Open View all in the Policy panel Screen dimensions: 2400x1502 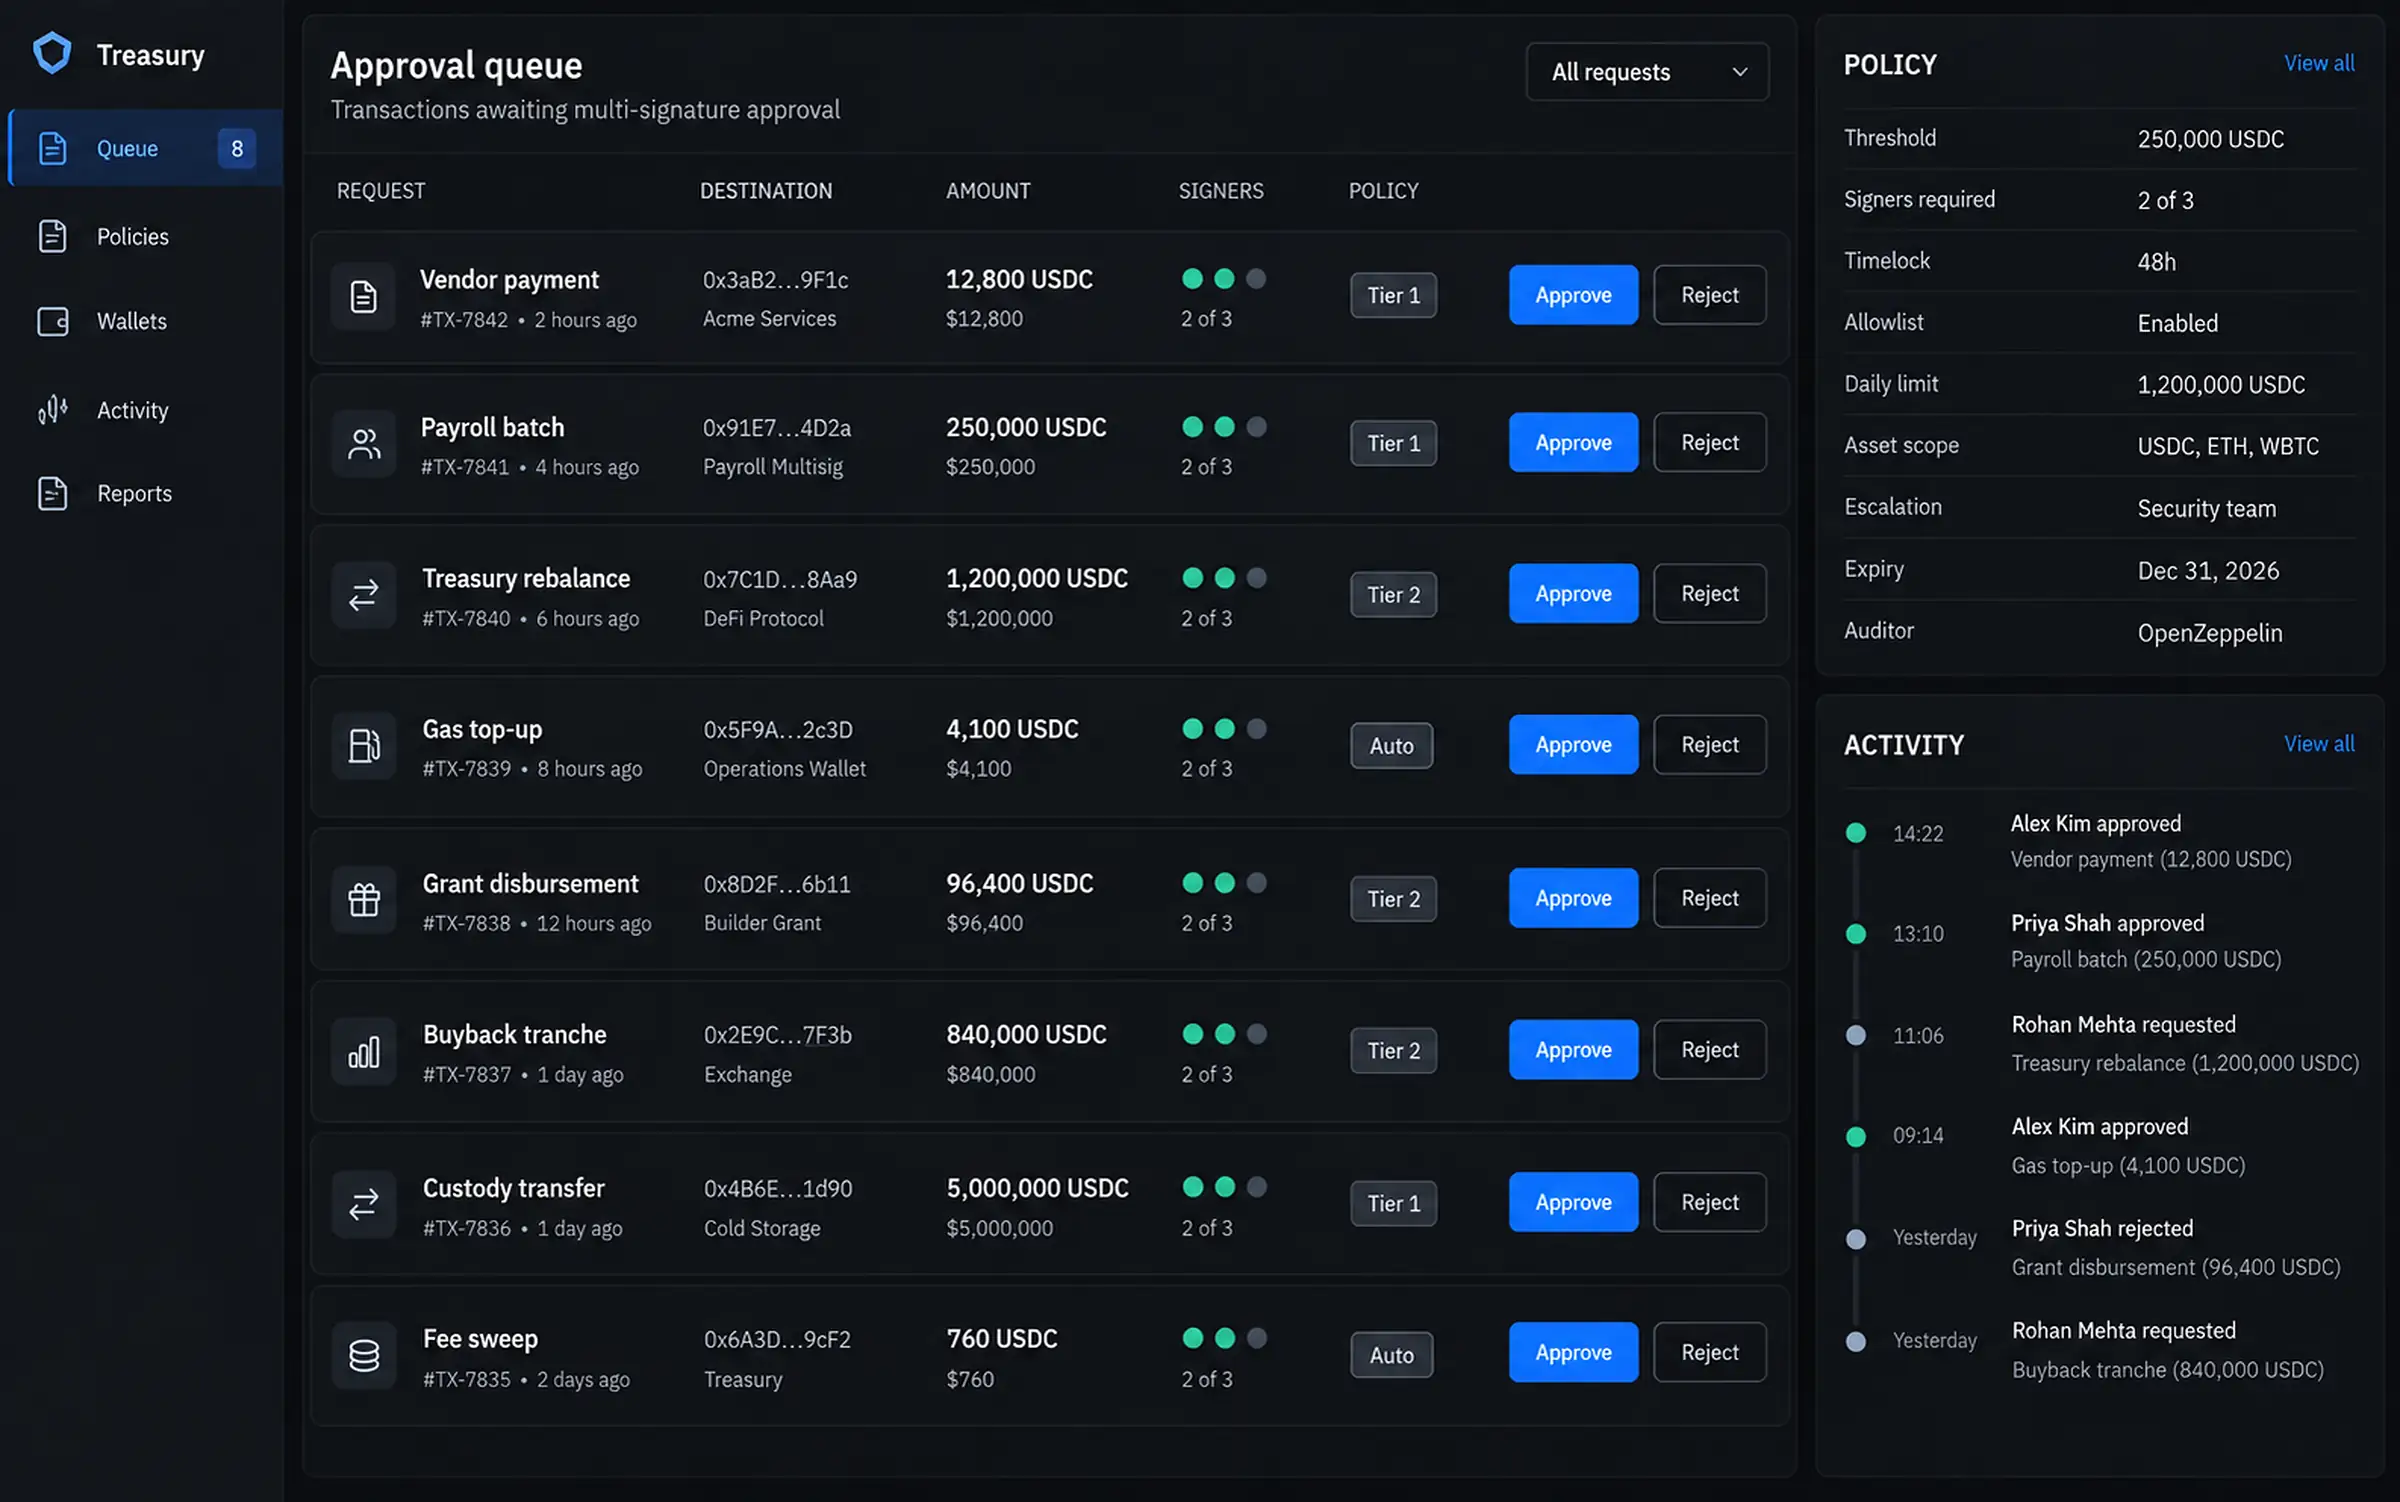coord(2318,63)
